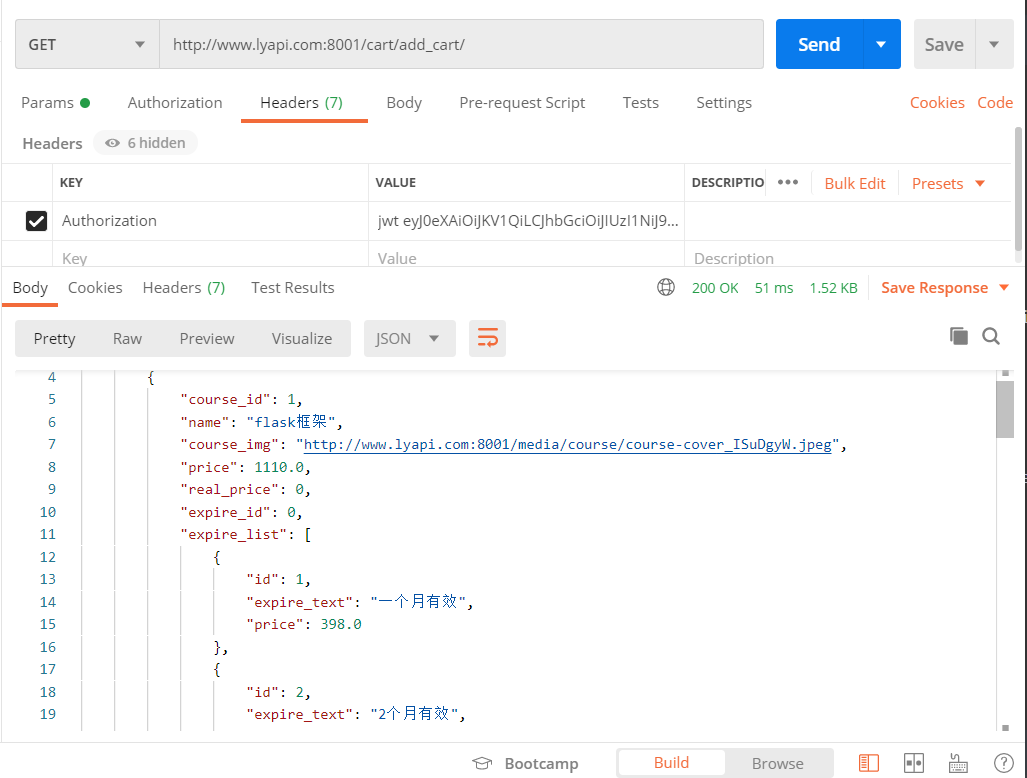
Task: Switch to Visualize view
Action: (x=302, y=339)
